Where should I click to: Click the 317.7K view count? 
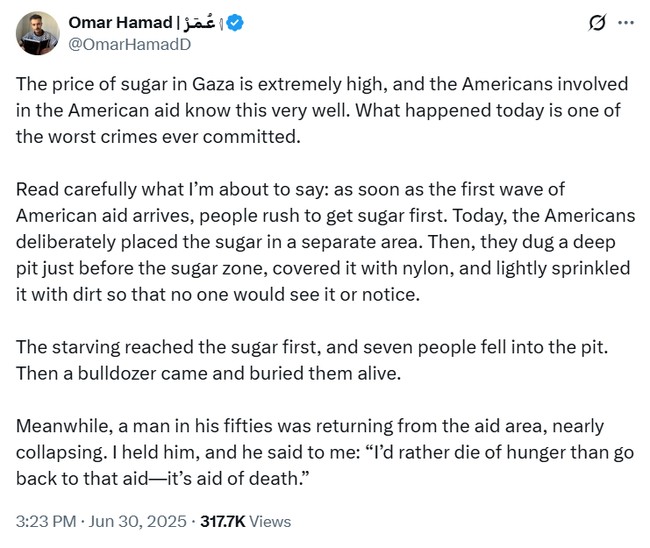pos(229,521)
